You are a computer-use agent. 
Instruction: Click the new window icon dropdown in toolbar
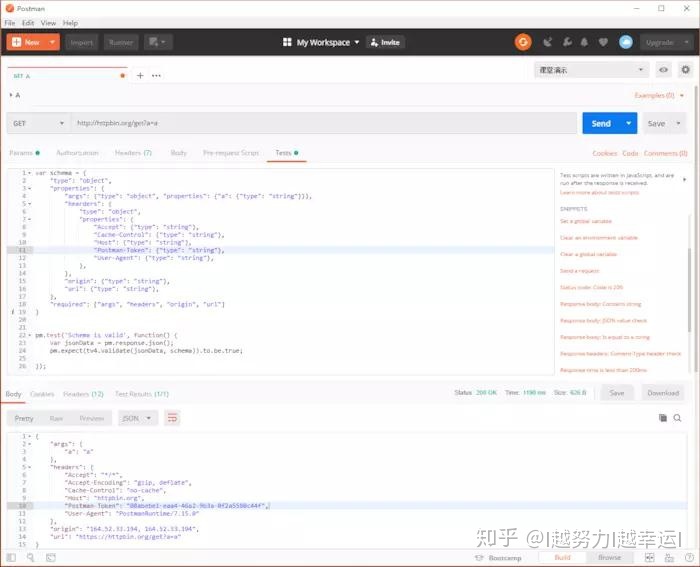[x=158, y=42]
